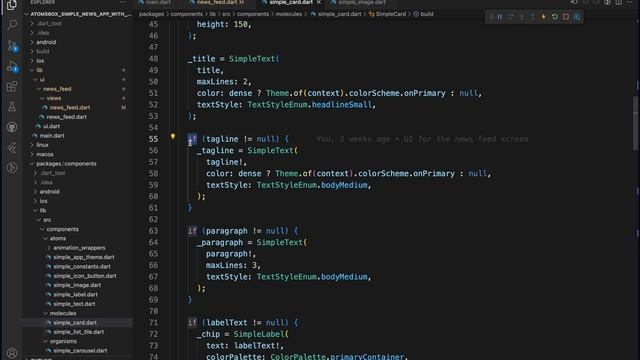Open widget inspector in debug toolbar
The width and height of the screenshot is (640, 360).
[577, 17]
